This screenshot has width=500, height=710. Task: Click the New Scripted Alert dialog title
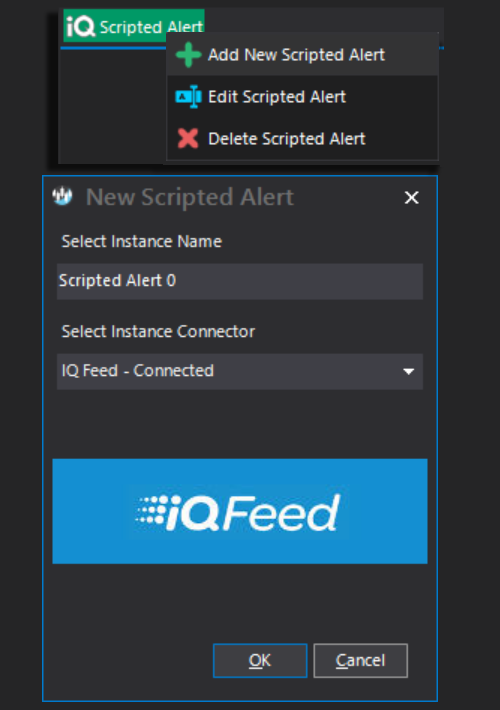[x=190, y=197]
